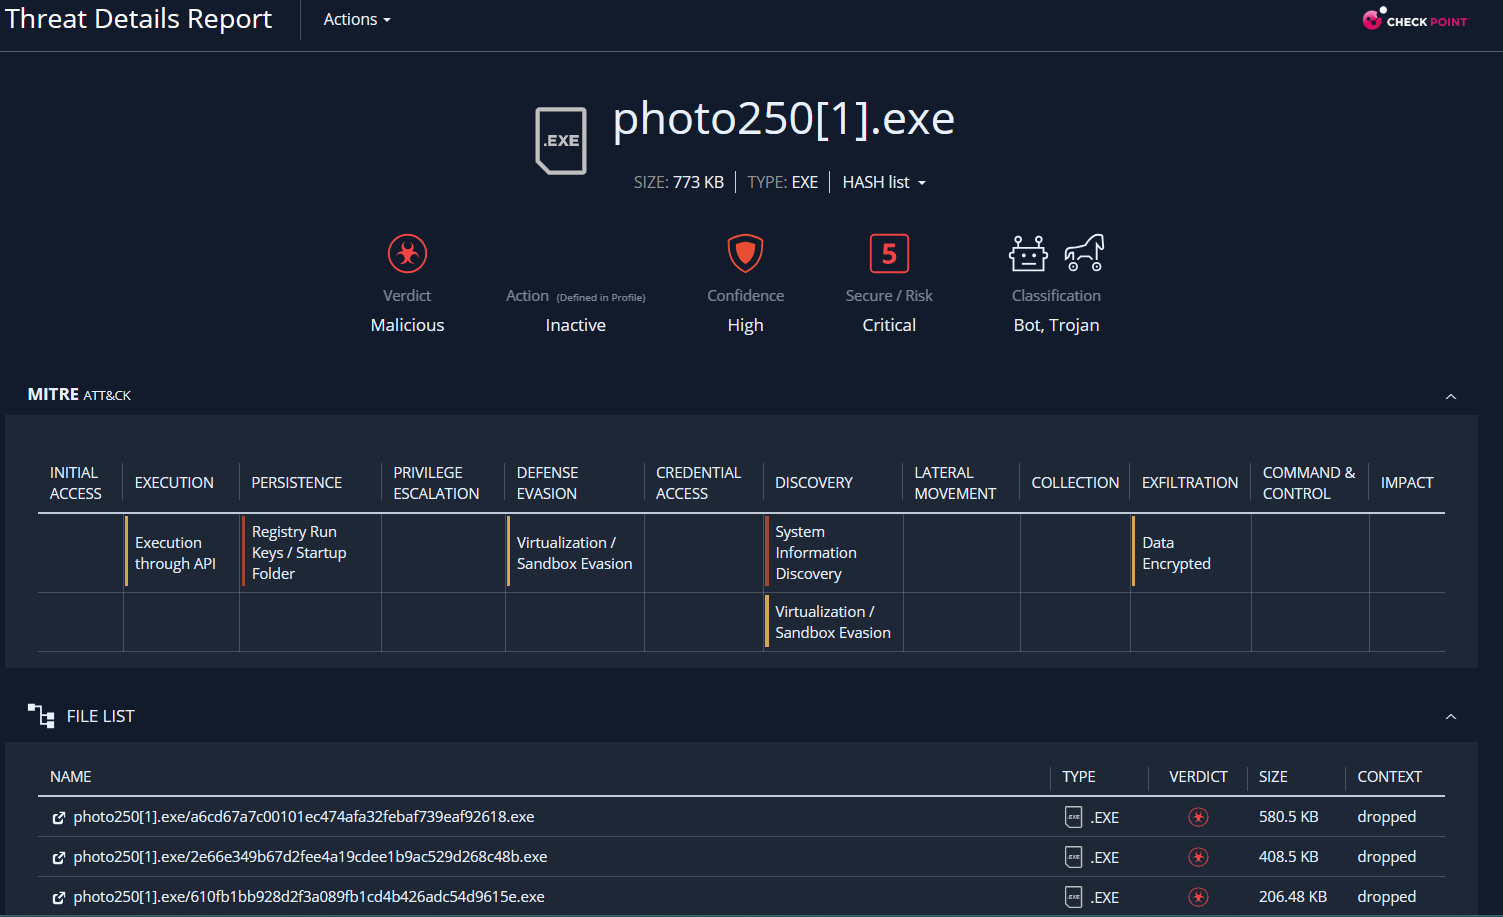The image size is (1503, 917).
Task: Click the Trojan horse classification icon
Action: tap(1084, 254)
